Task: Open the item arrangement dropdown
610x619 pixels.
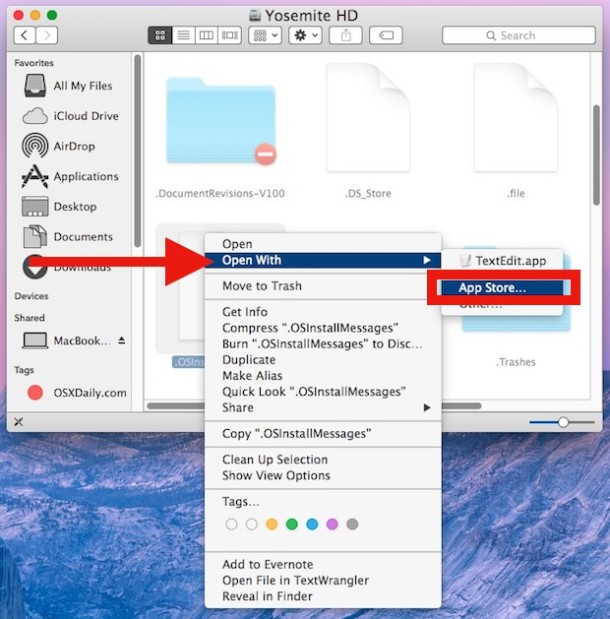Action: 265,36
